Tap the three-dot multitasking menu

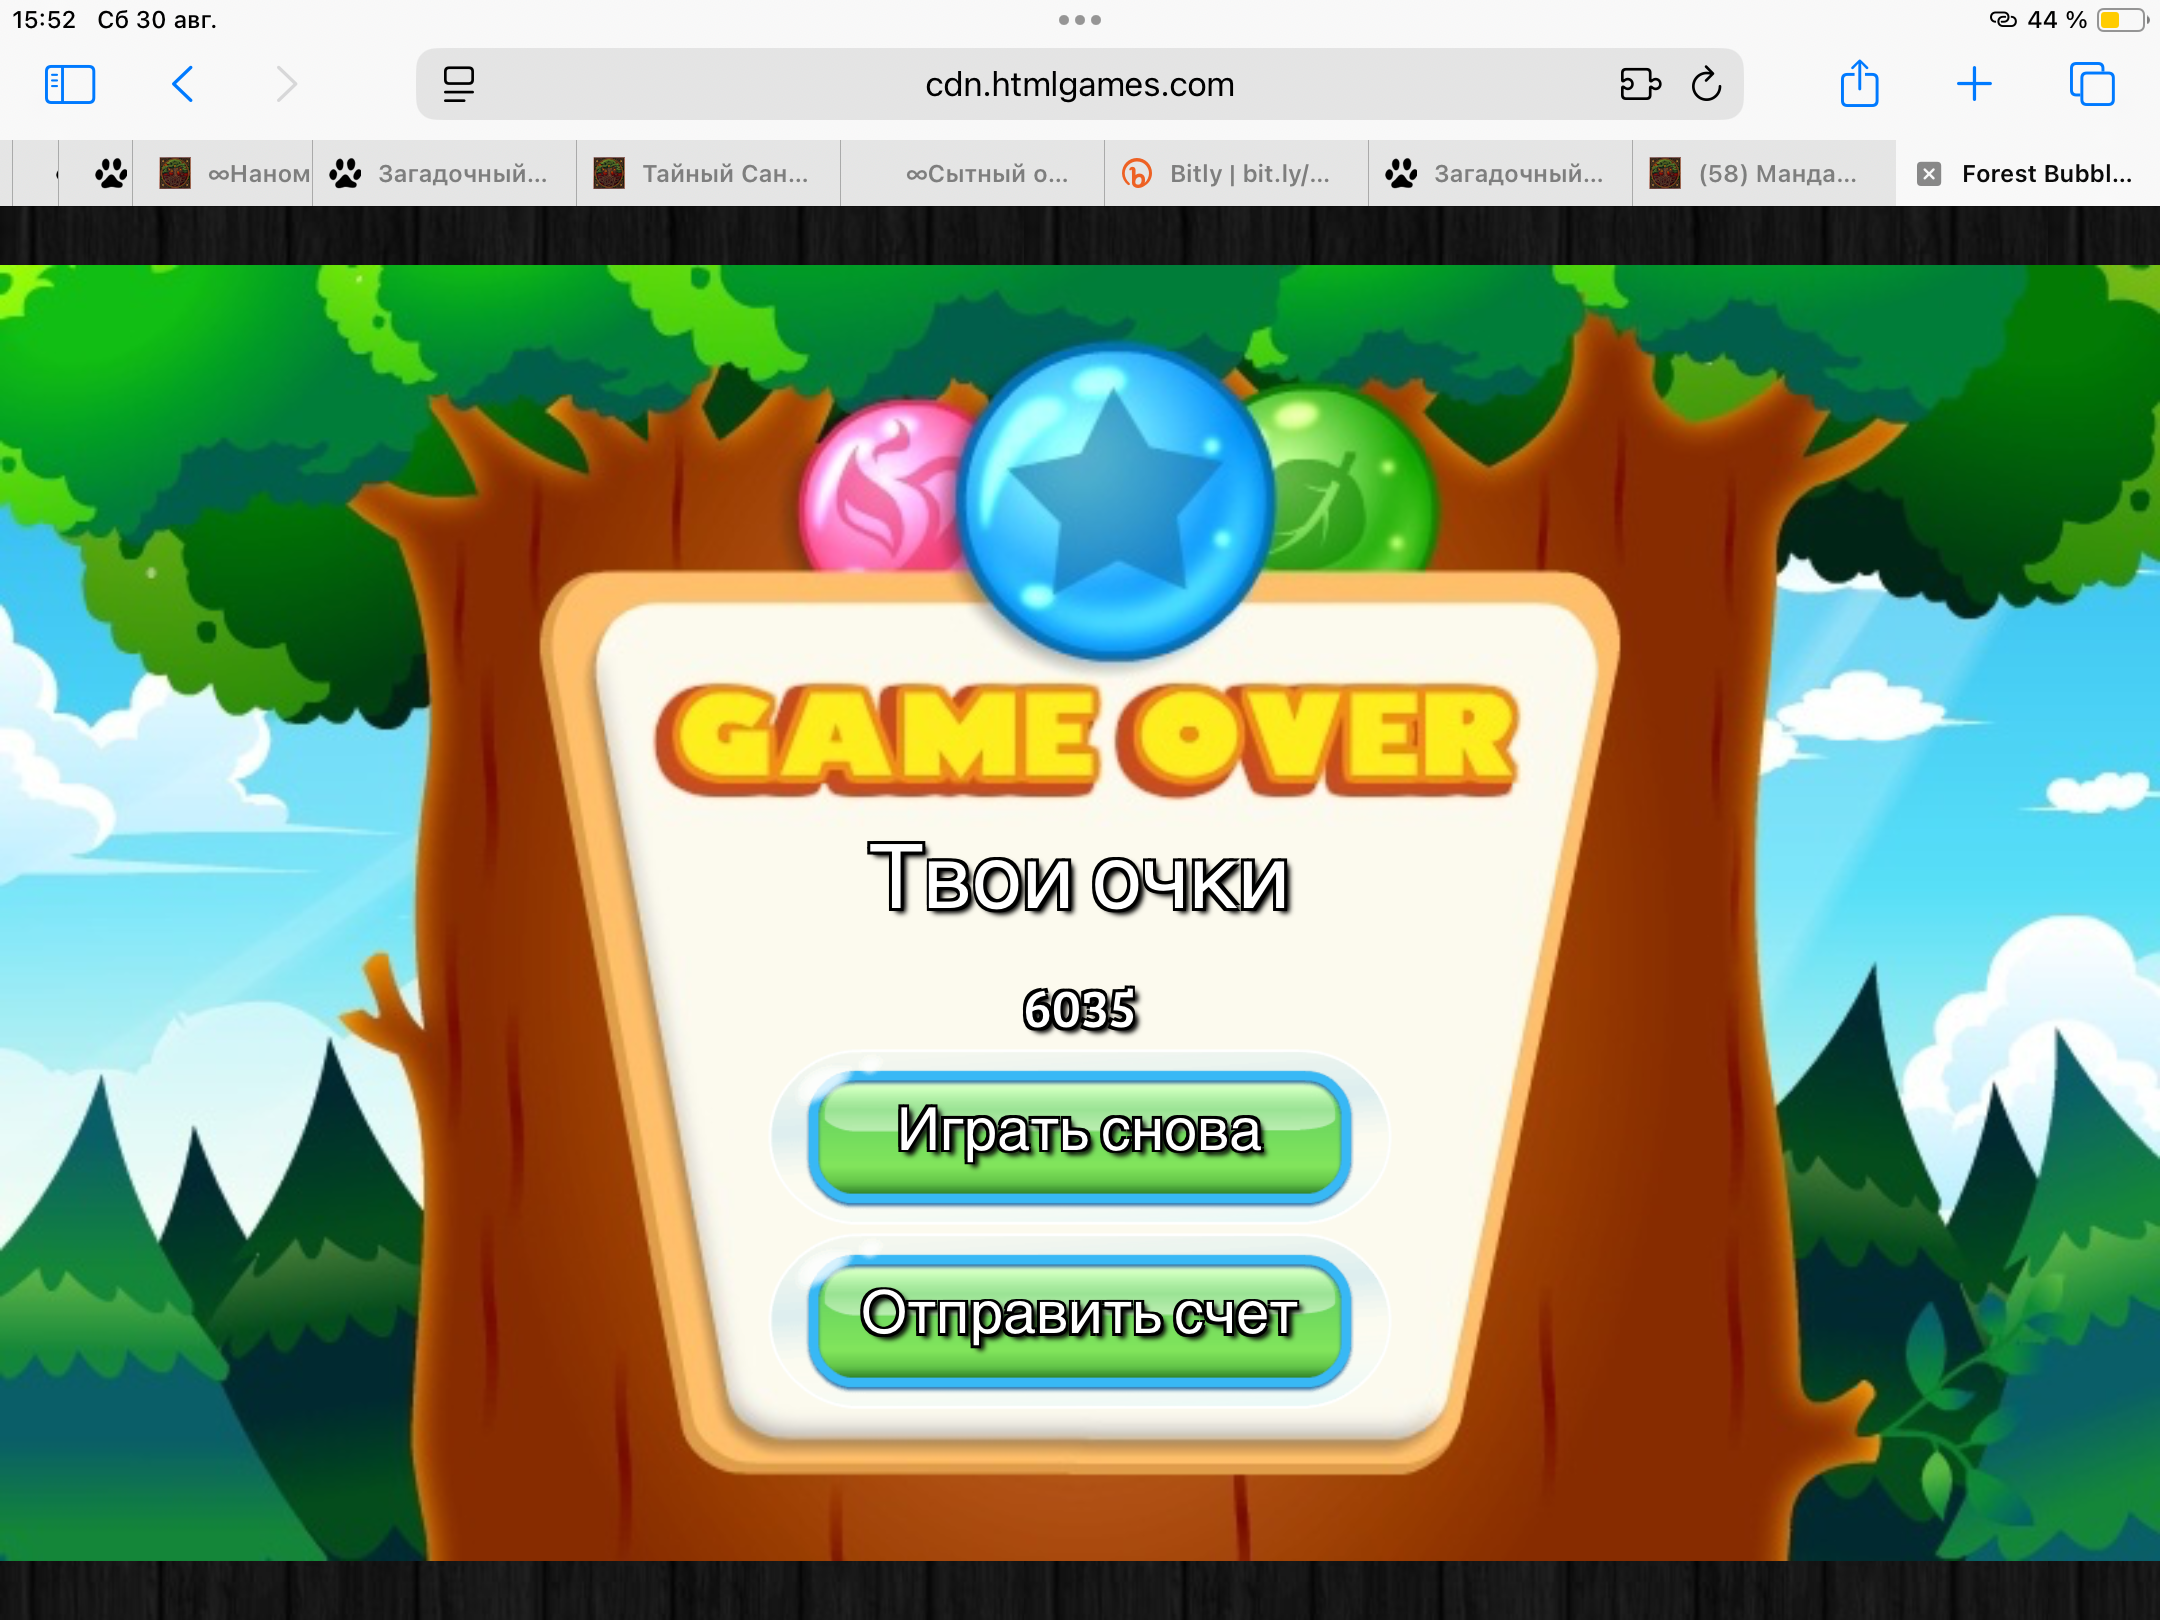(x=1080, y=20)
